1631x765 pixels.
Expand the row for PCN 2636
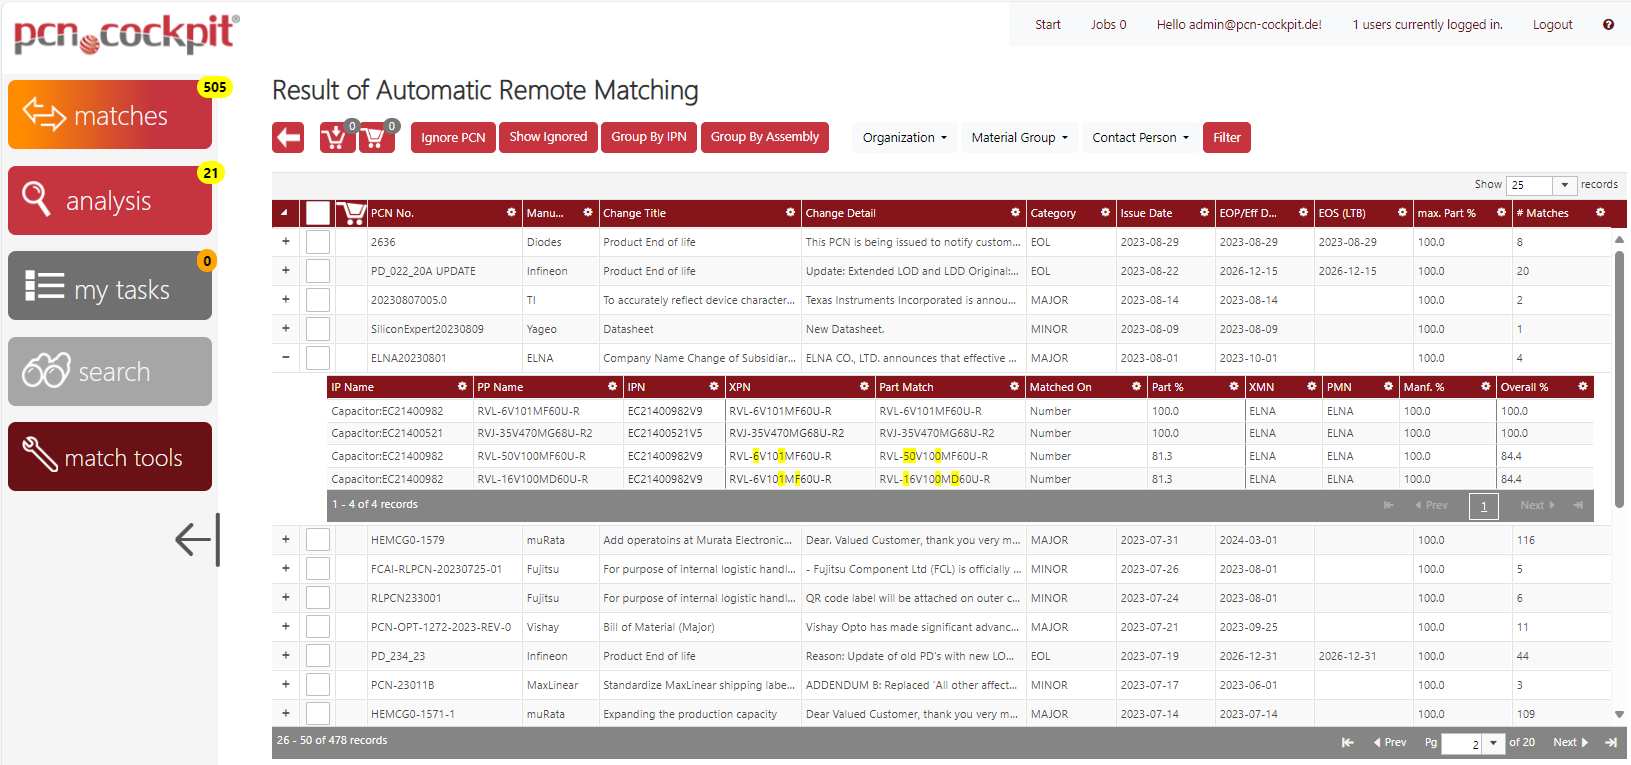coord(286,241)
